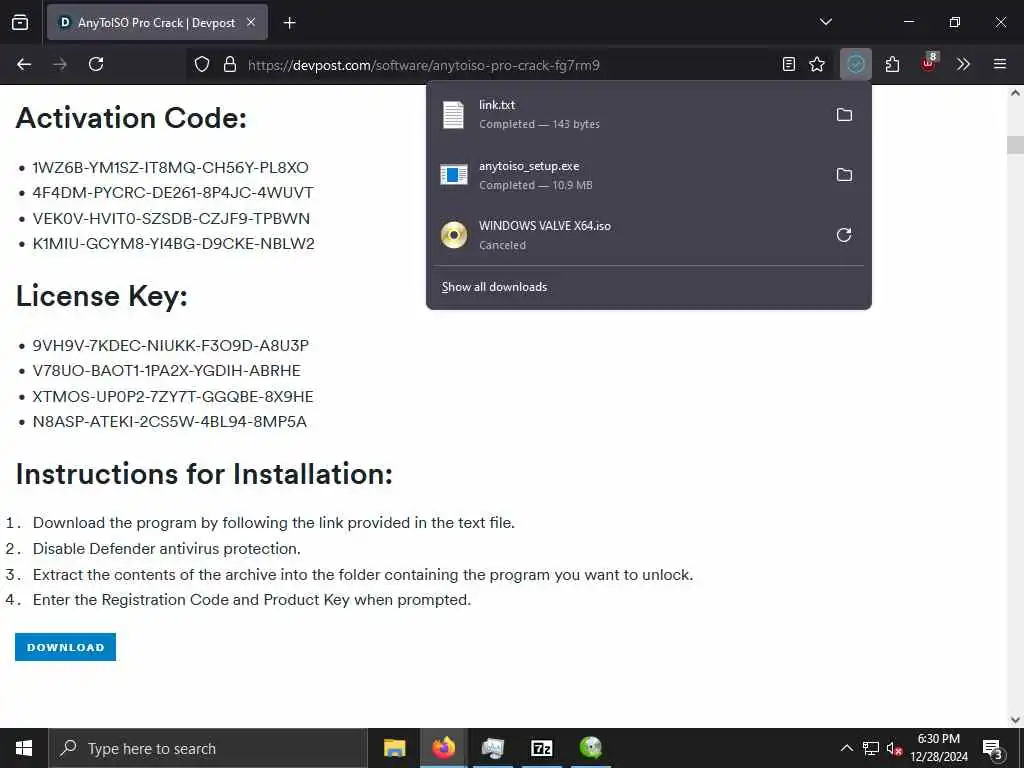The width and height of the screenshot is (1024, 768).
Task: Close the downloads panel via toolbar downloads button
Action: coord(856,64)
